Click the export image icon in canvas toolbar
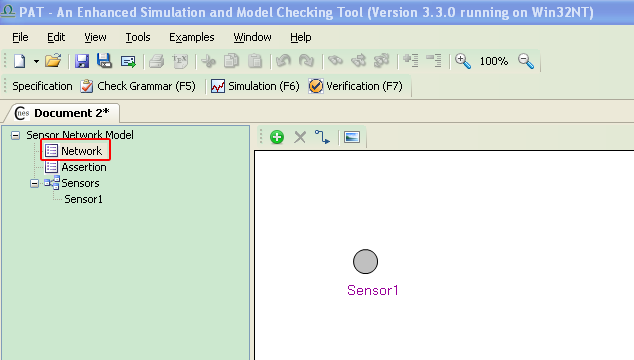 tap(352, 137)
